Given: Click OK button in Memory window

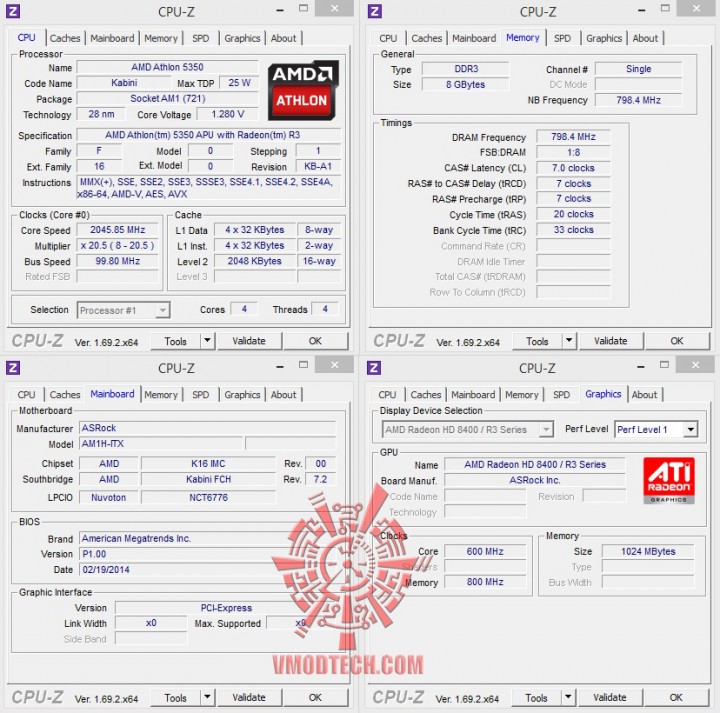Looking at the screenshot, I should 677,341.
